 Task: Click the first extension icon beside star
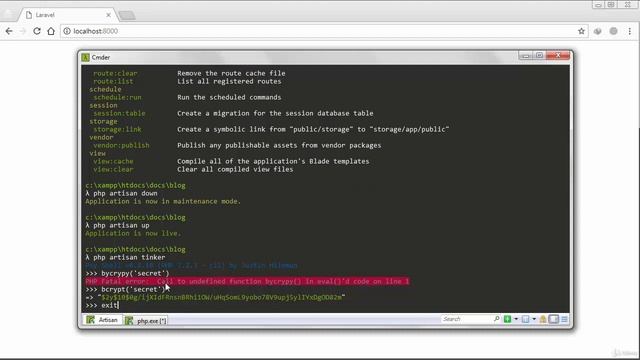click(x=598, y=31)
